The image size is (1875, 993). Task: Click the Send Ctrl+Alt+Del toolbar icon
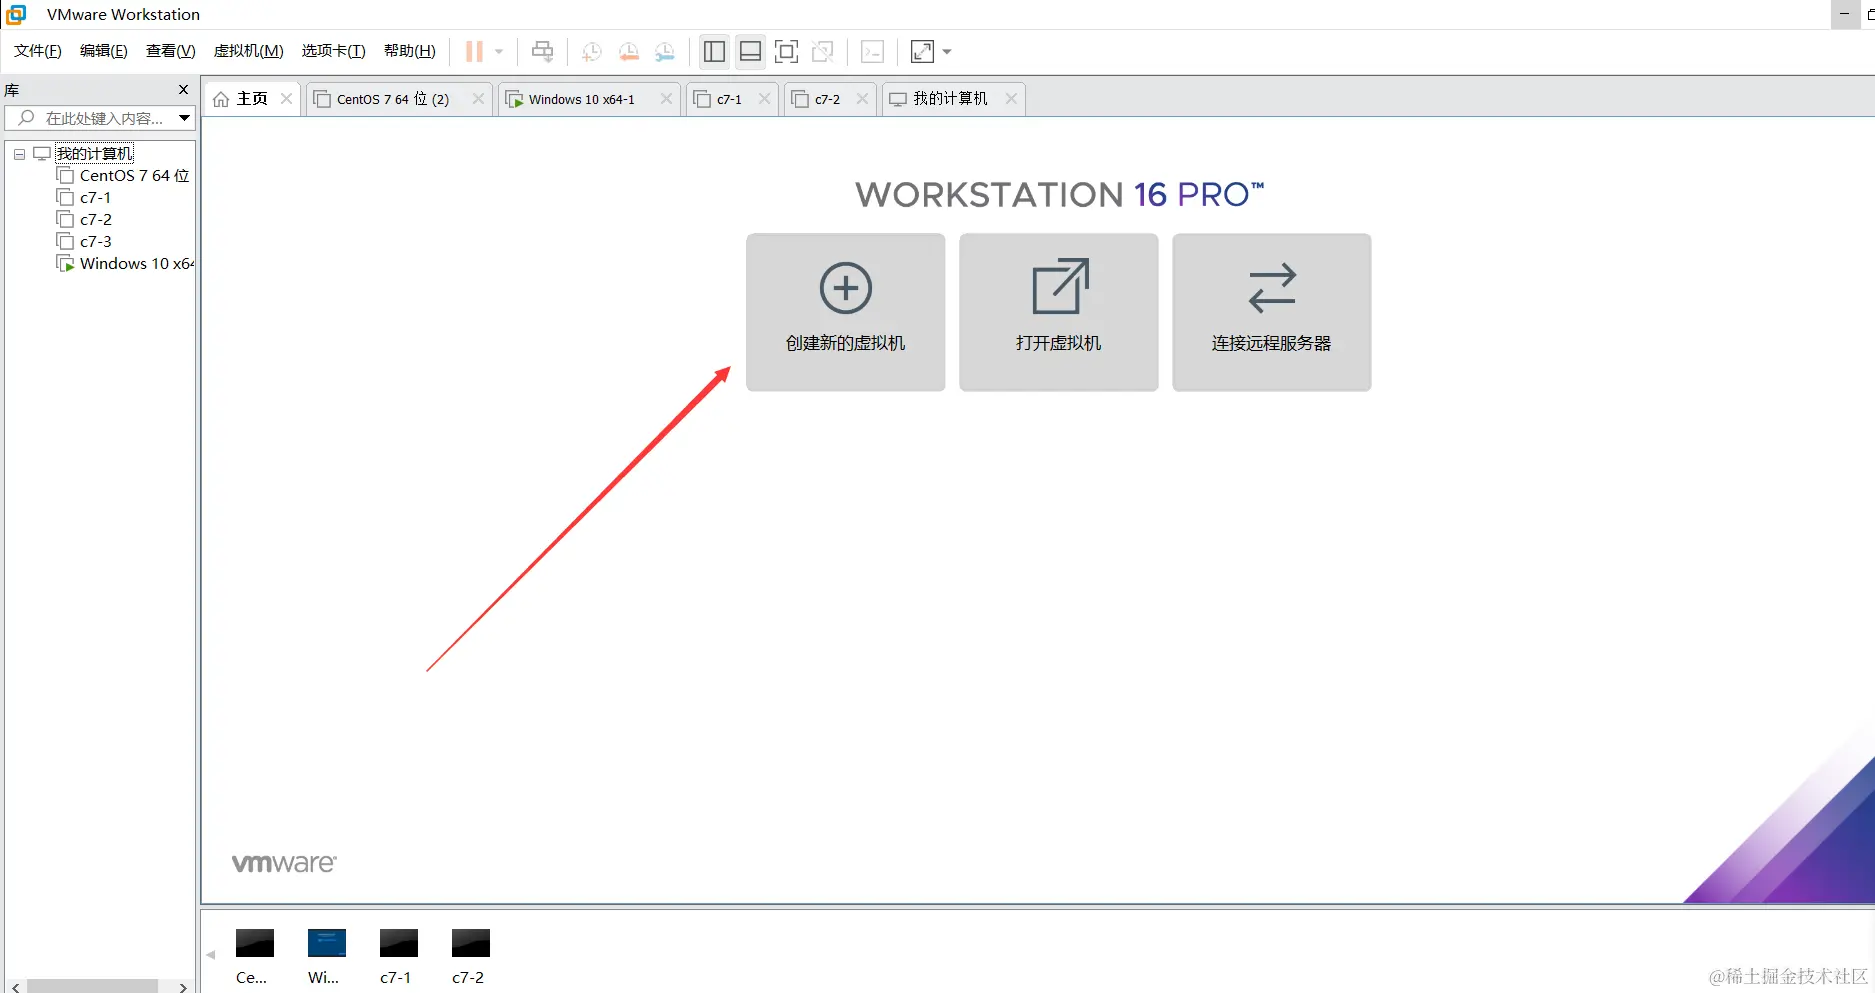(542, 51)
